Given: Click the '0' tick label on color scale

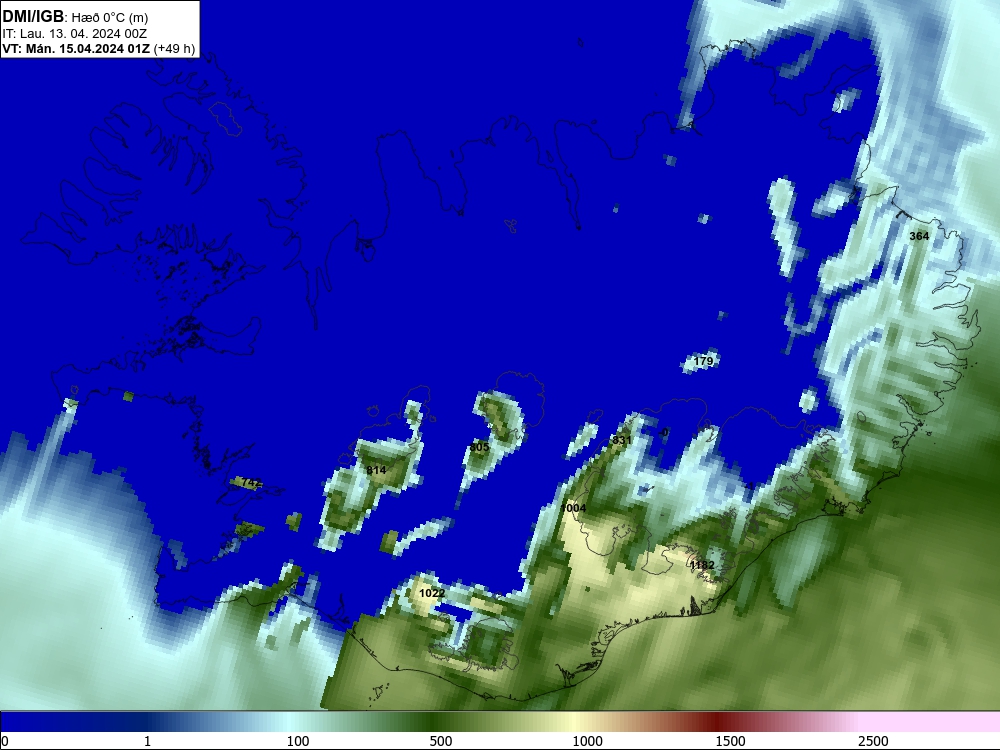Looking at the screenshot, I should point(6,741).
